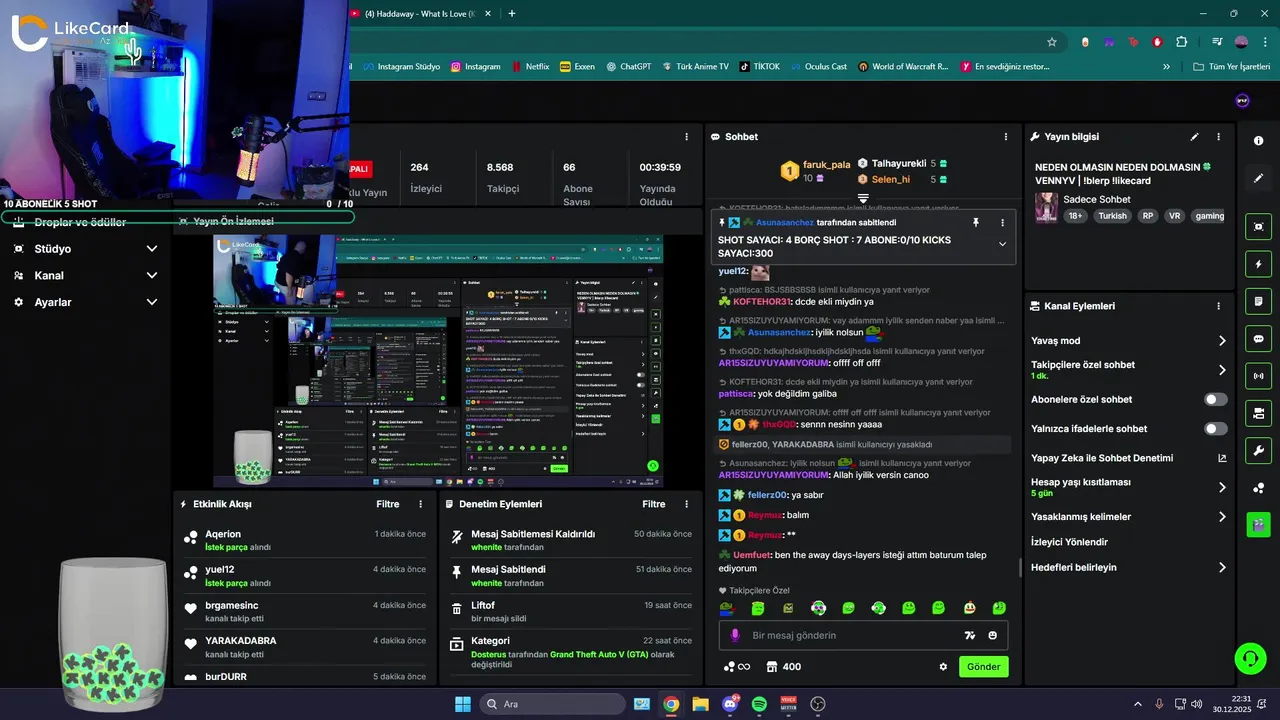Open Takipçilere özel sohbet settings arrow
The width and height of the screenshot is (1280, 720).
pyautogui.click(x=1221, y=370)
